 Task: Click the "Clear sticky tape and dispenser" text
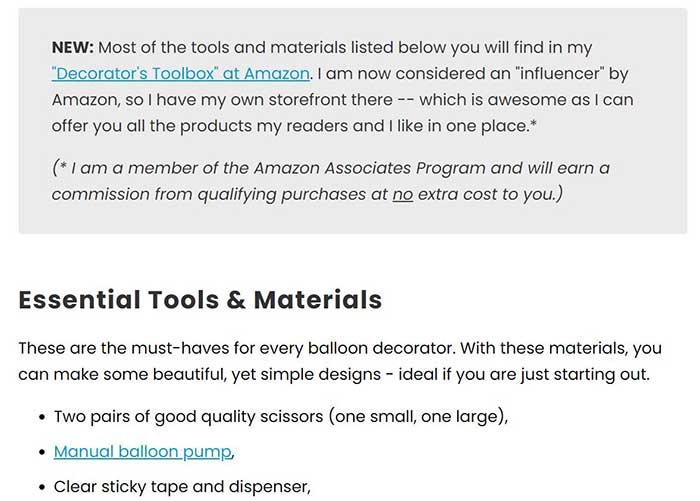pos(182,487)
